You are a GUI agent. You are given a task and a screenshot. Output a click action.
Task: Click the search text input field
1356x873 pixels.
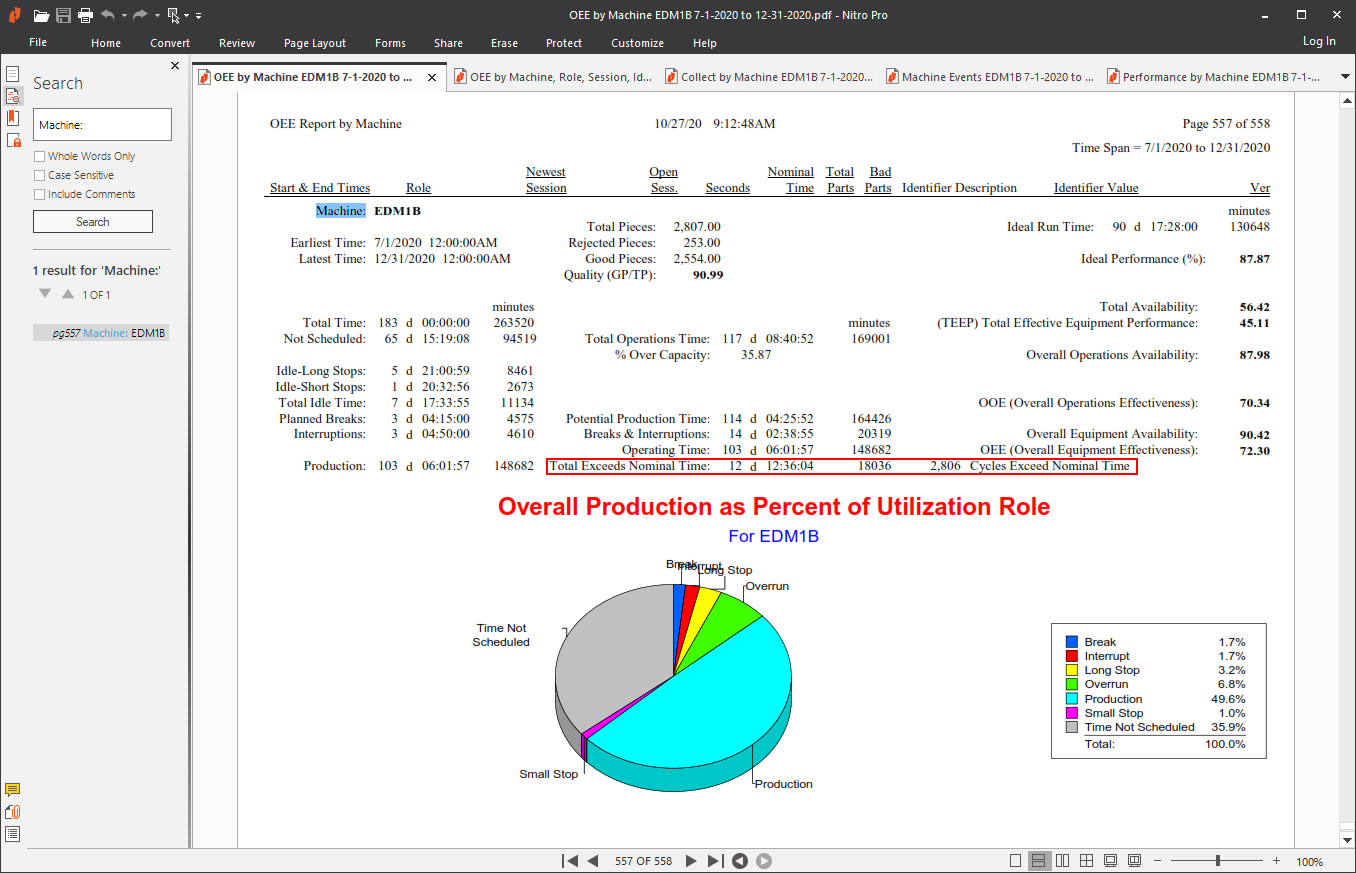[103, 125]
